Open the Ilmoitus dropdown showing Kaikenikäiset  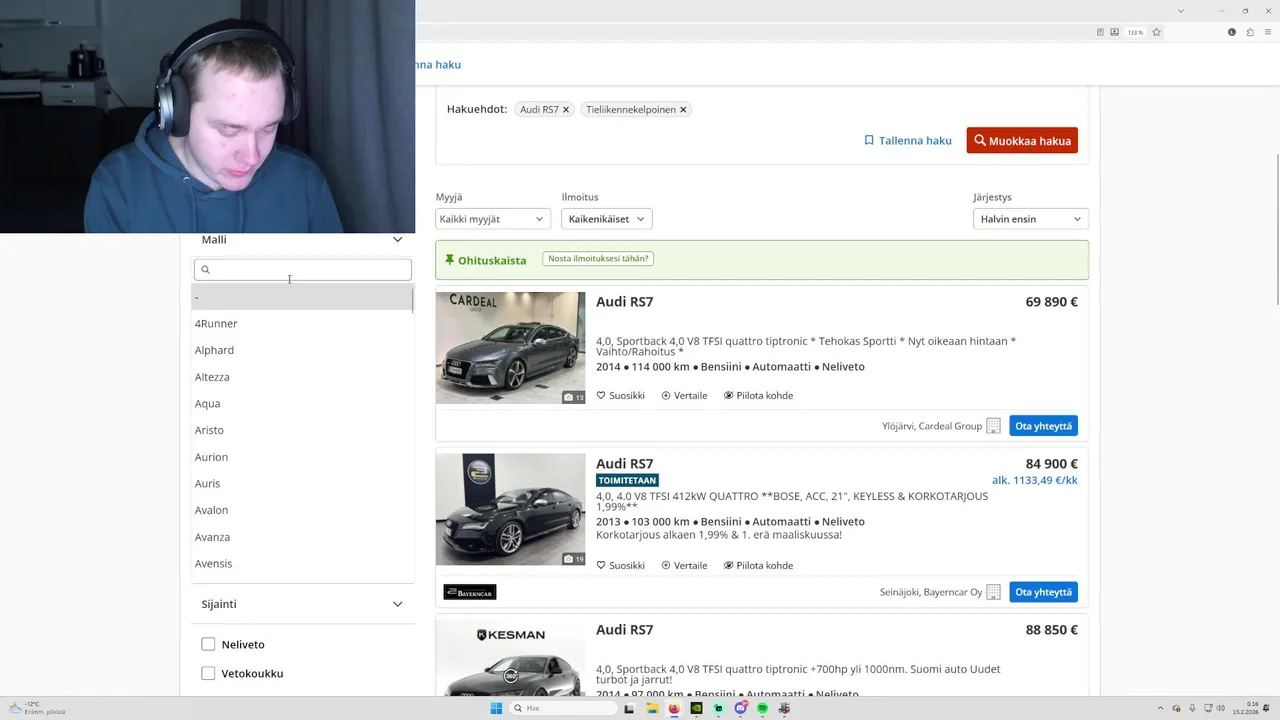click(x=607, y=219)
